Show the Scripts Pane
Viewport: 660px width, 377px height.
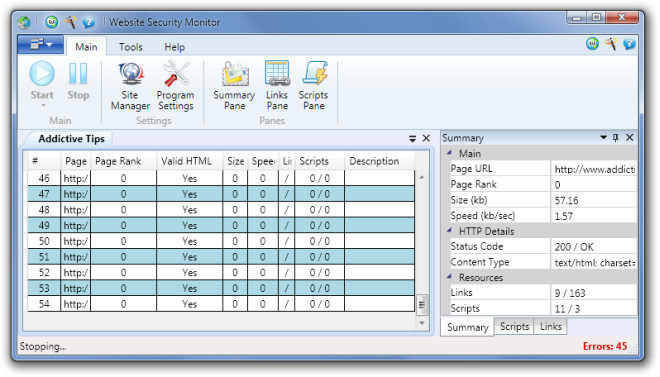point(314,86)
